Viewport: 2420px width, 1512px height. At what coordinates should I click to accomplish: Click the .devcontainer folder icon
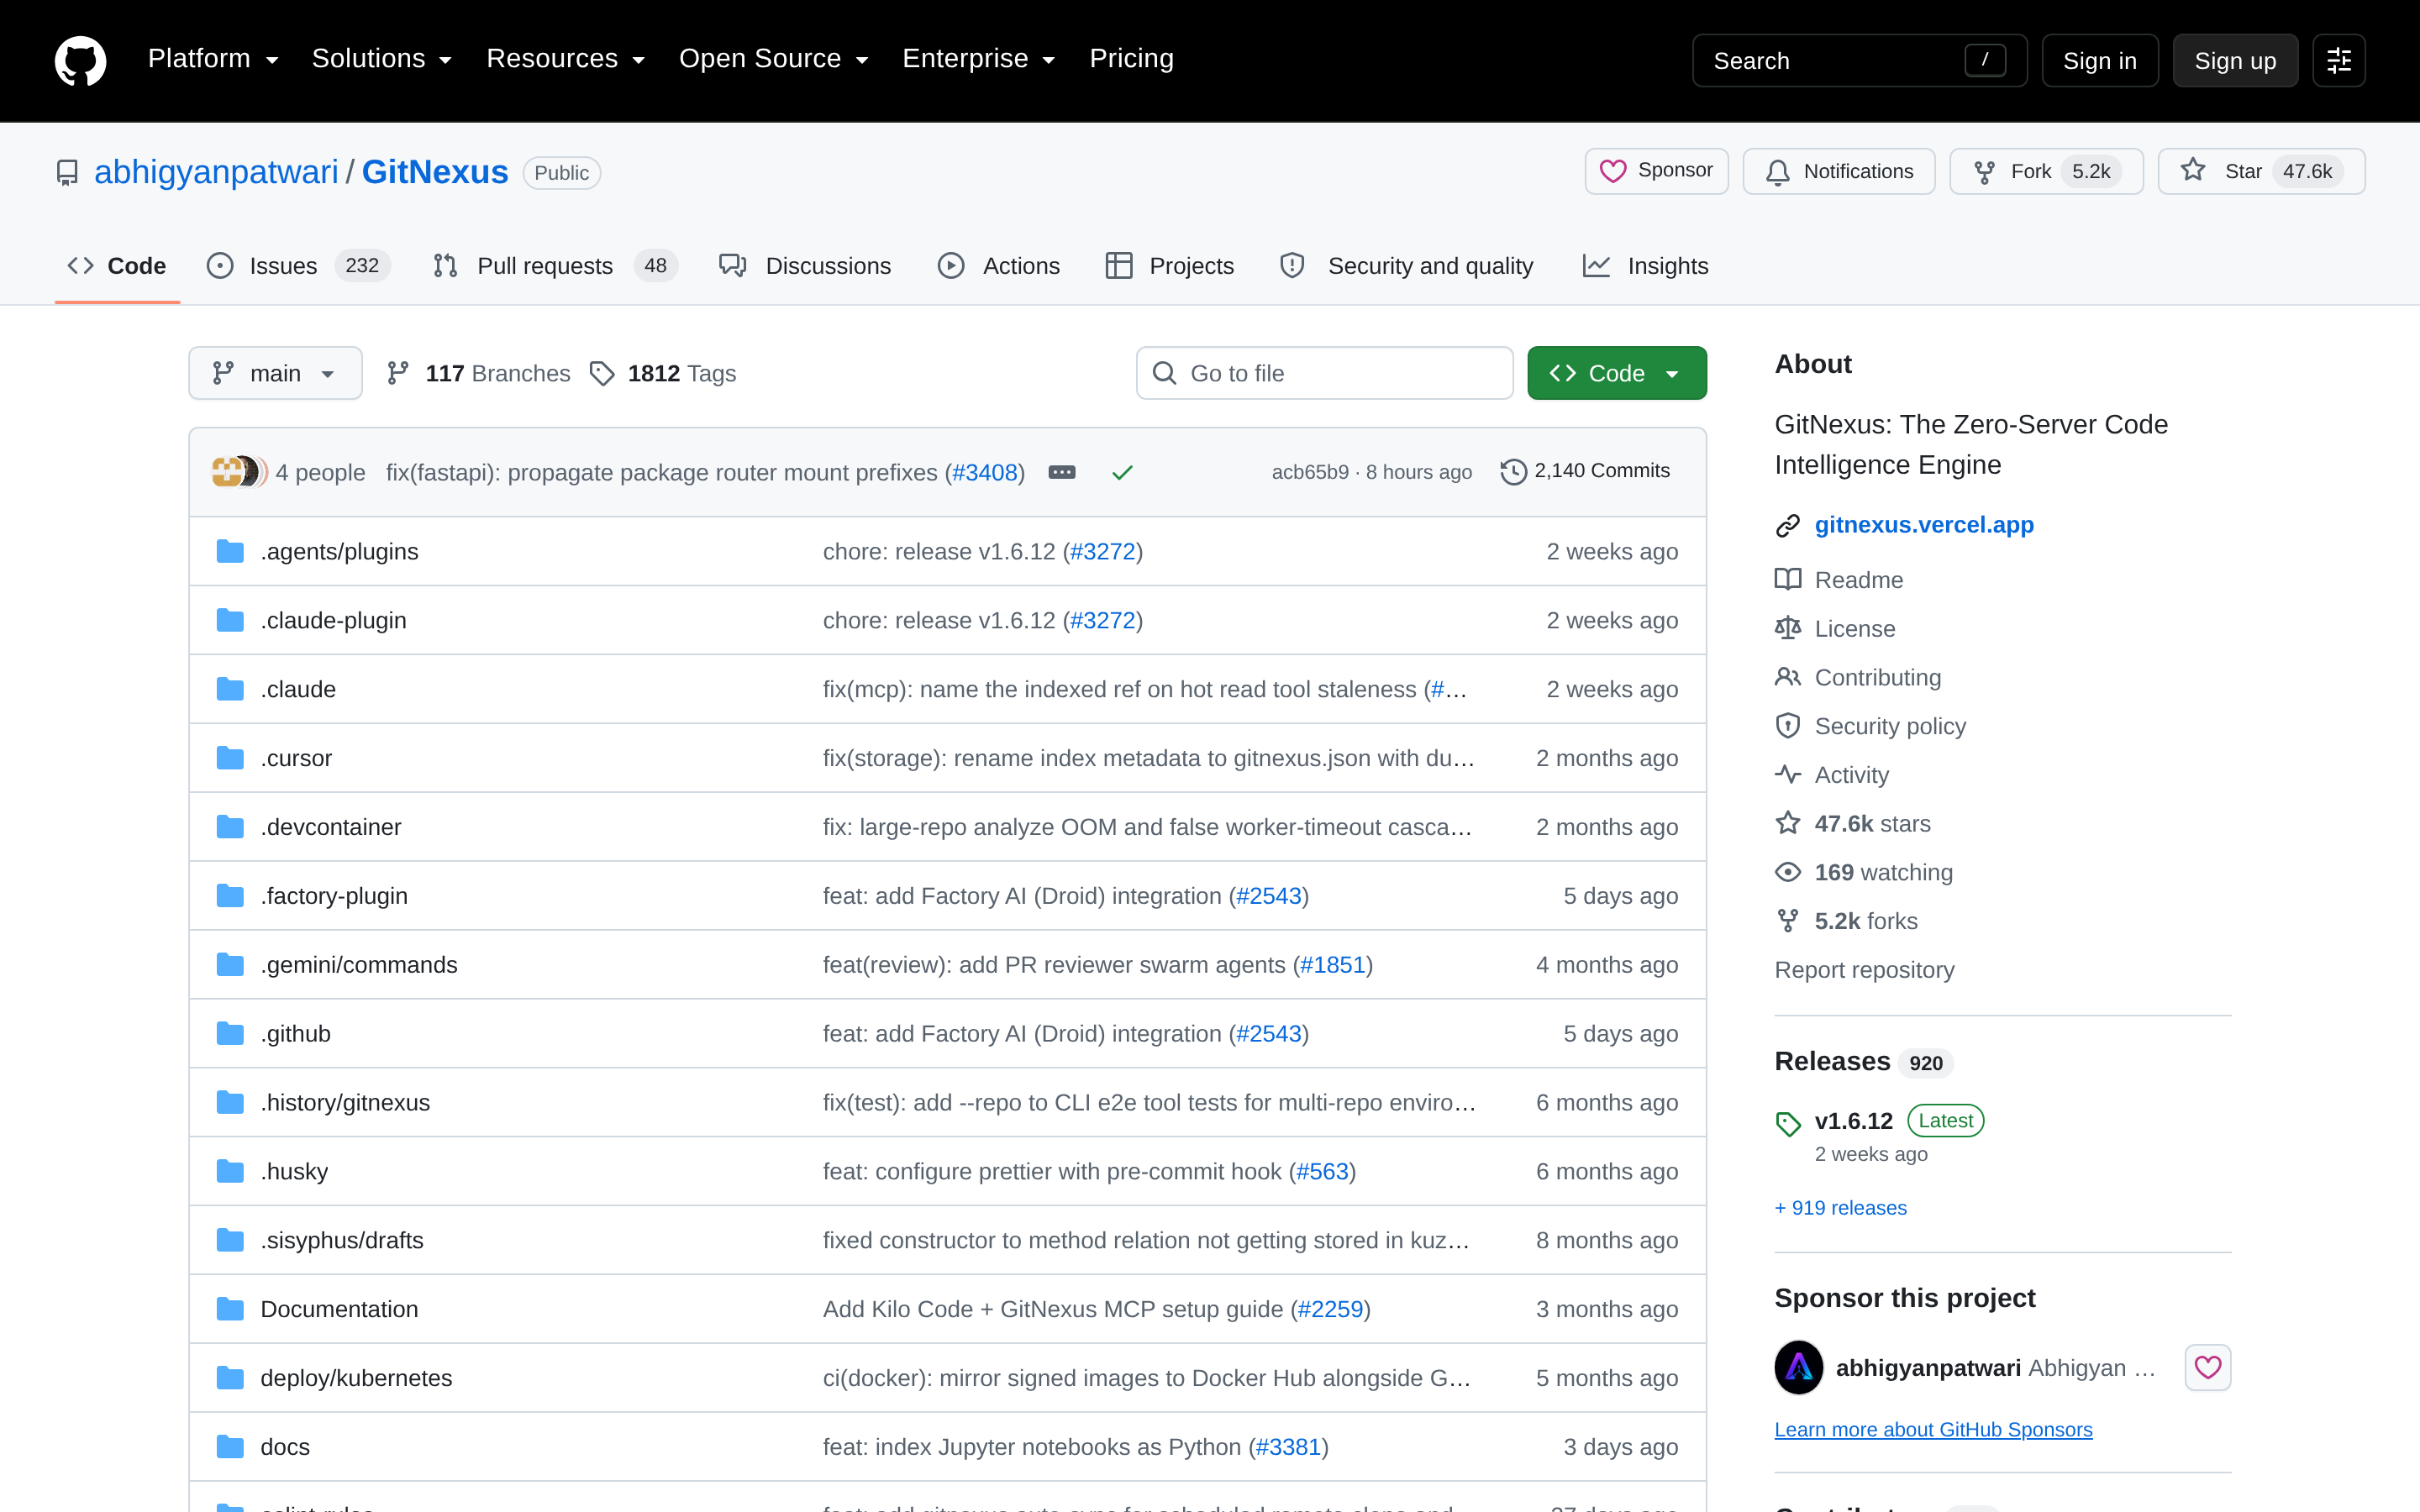pyautogui.click(x=230, y=827)
